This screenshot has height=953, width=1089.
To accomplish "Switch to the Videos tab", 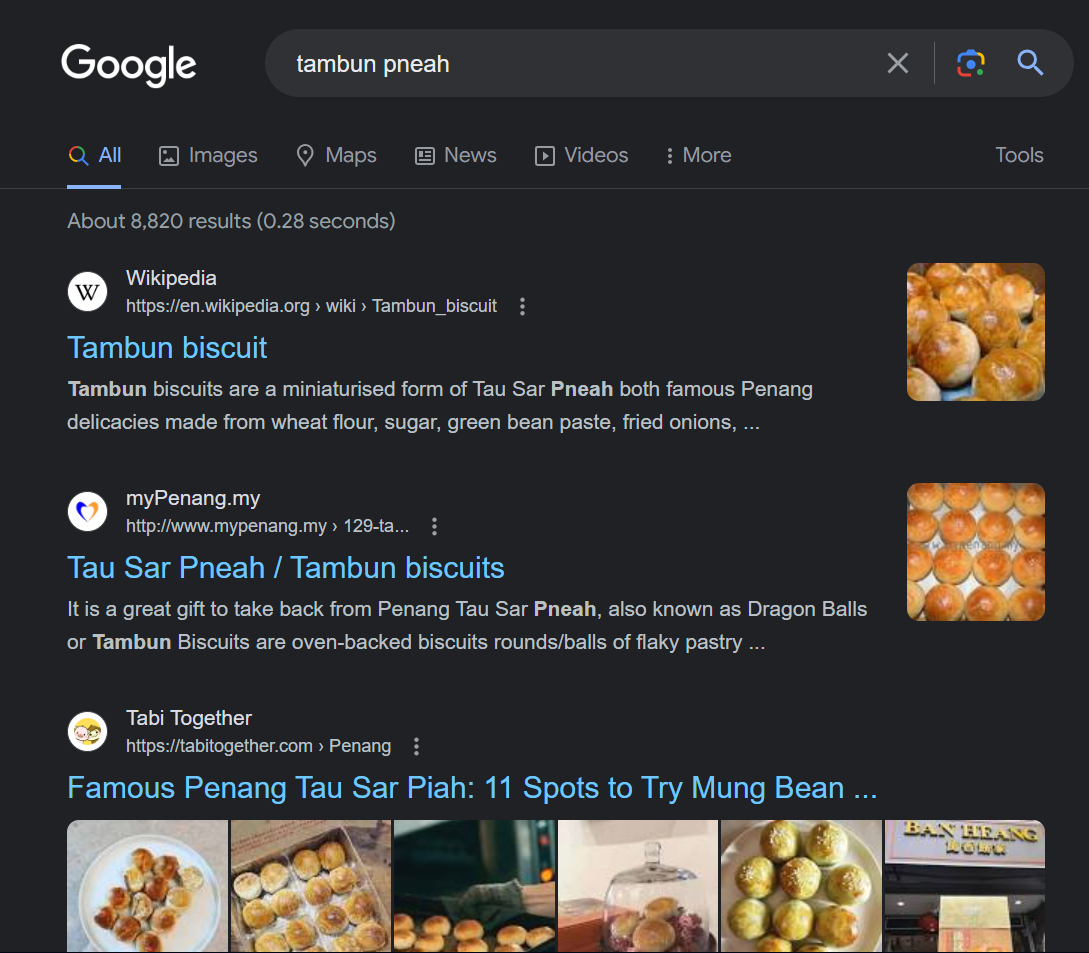I will pyautogui.click(x=581, y=156).
